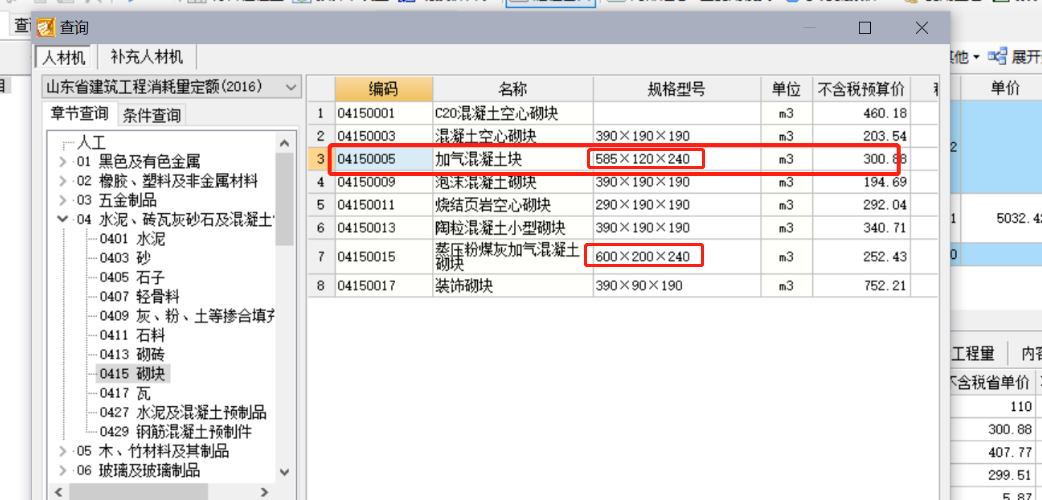Sort by the 名称 column header
1042x500 pixels.
(513, 89)
